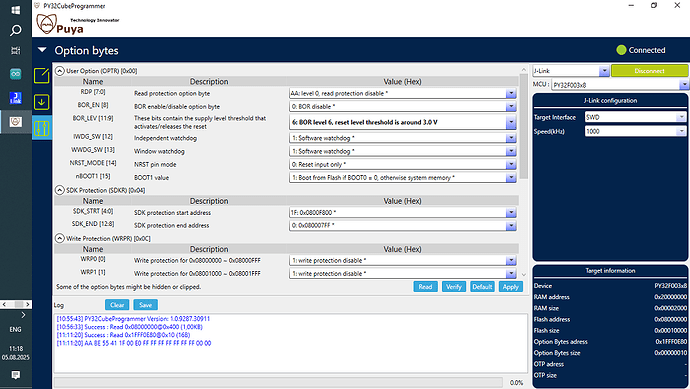Image resolution: width=690 pixels, height=389 pixels.
Task: Clear the log
Action: click(117, 305)
